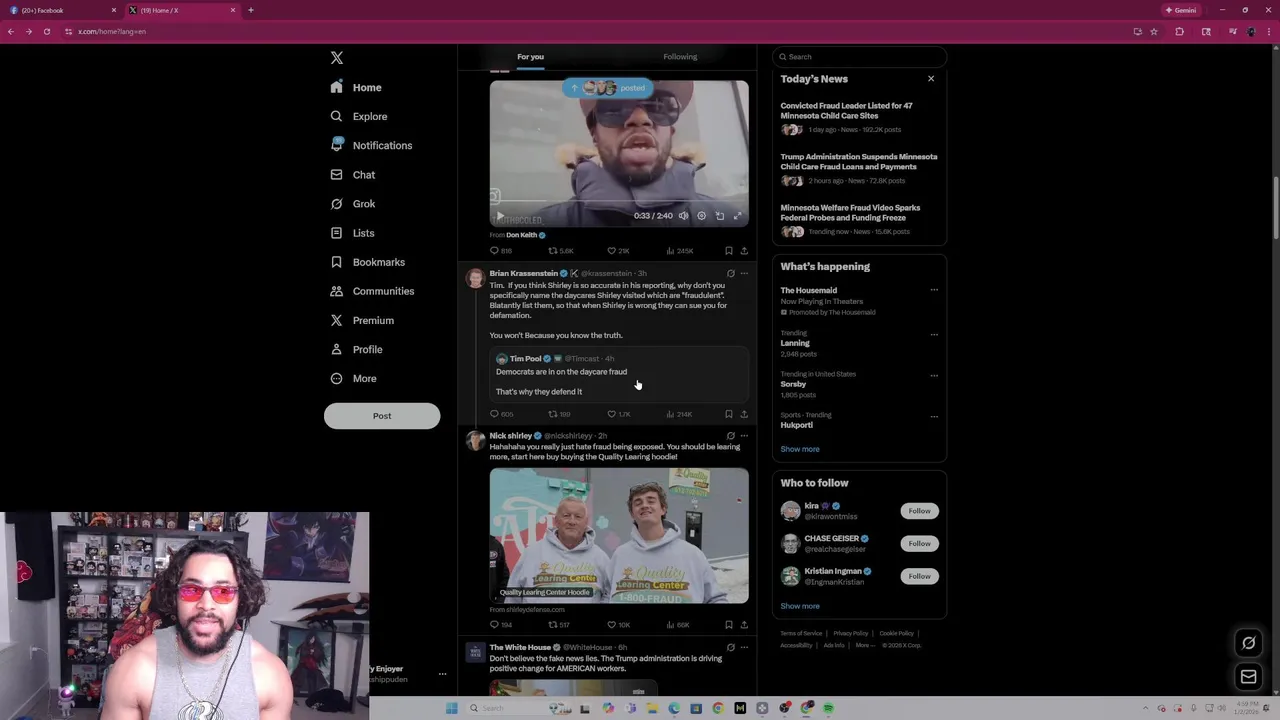This screenshot has height=720, width=1280.
Task: Open the Quality Learing Center hoodie image
Action: [619, 536]
